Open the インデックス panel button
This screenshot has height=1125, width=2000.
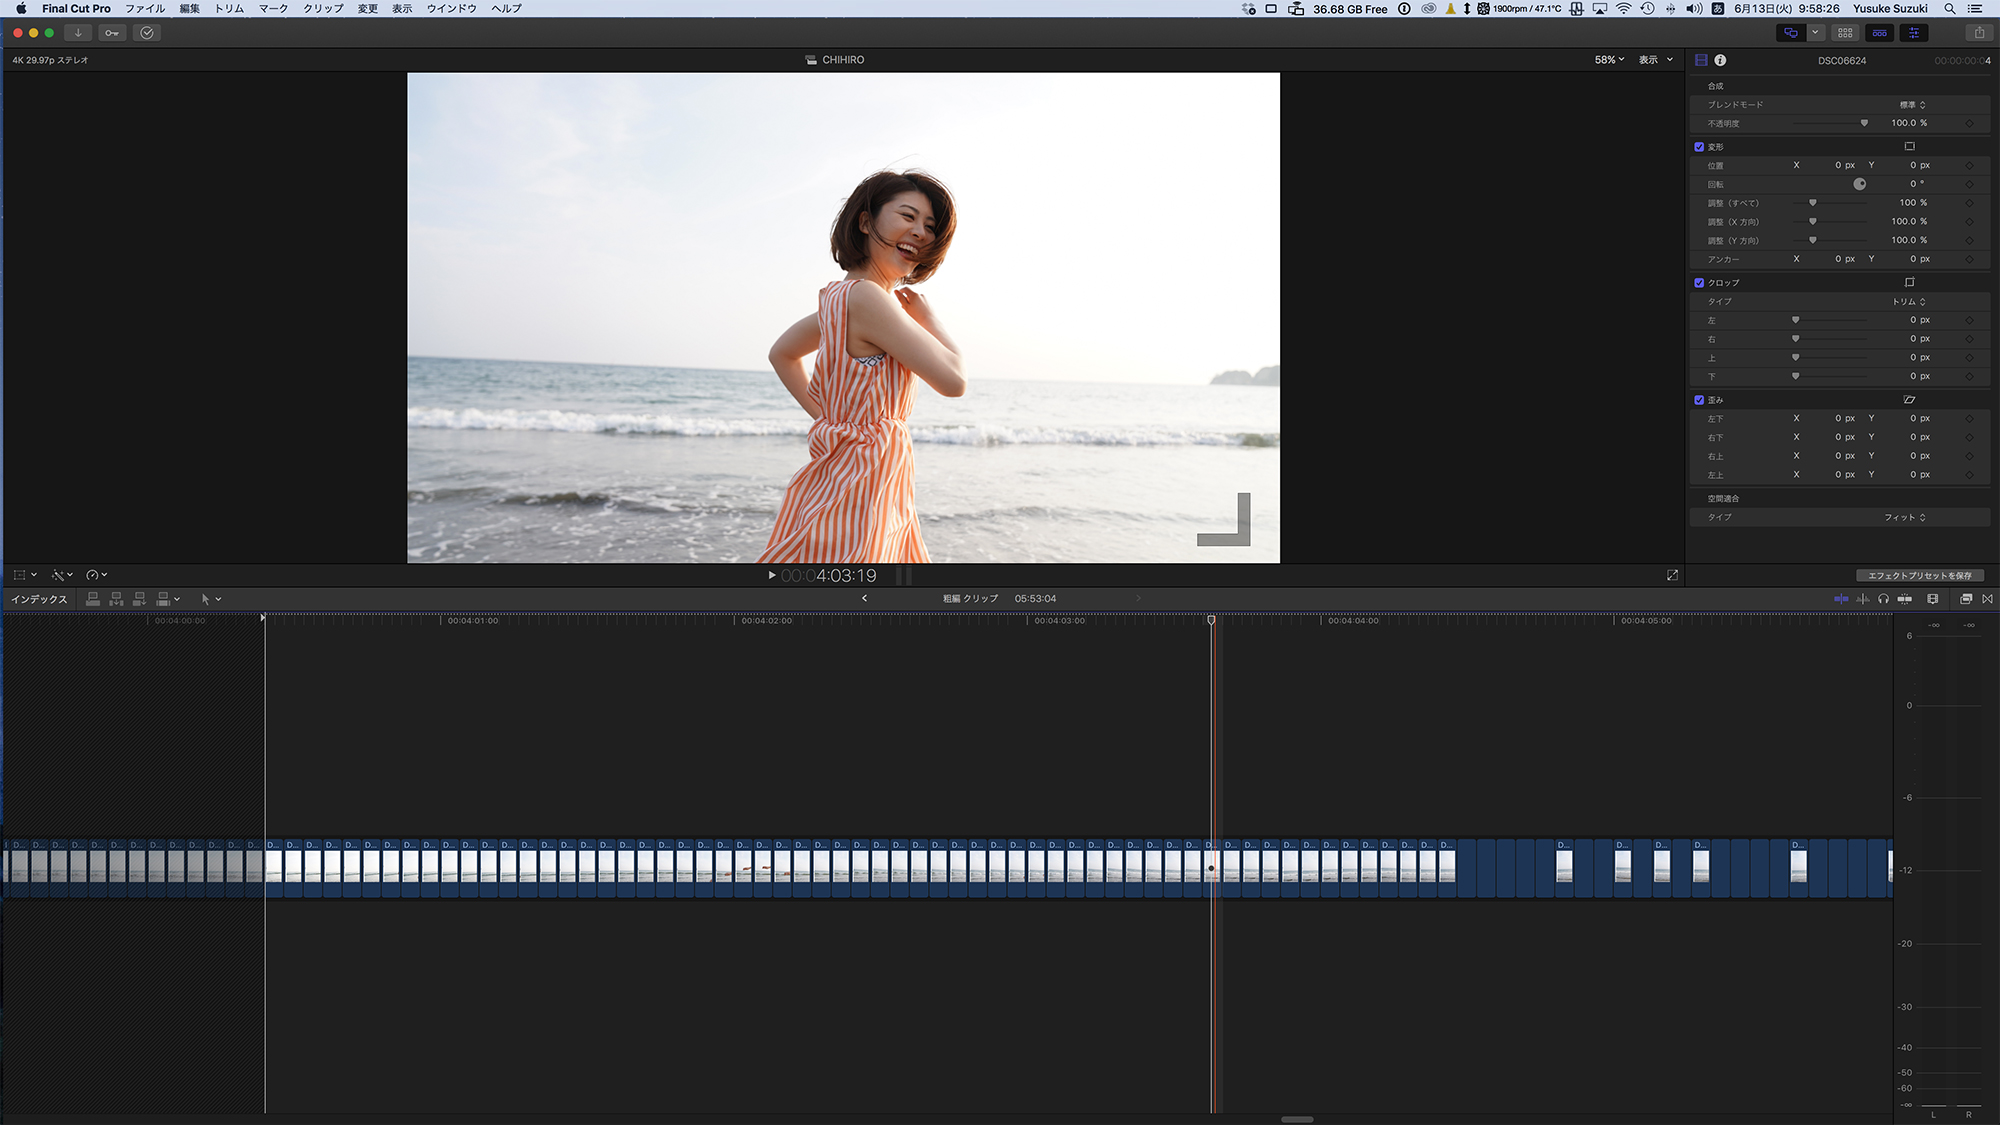click(38, 598)
